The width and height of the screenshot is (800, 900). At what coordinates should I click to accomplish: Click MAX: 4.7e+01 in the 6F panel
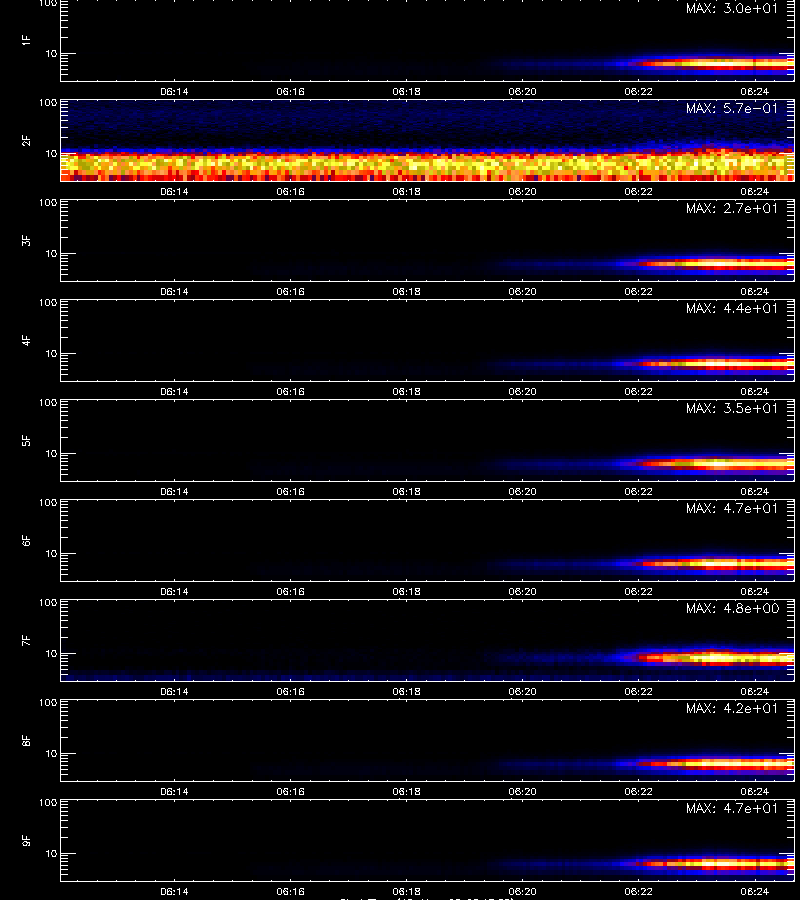[732, 508]
